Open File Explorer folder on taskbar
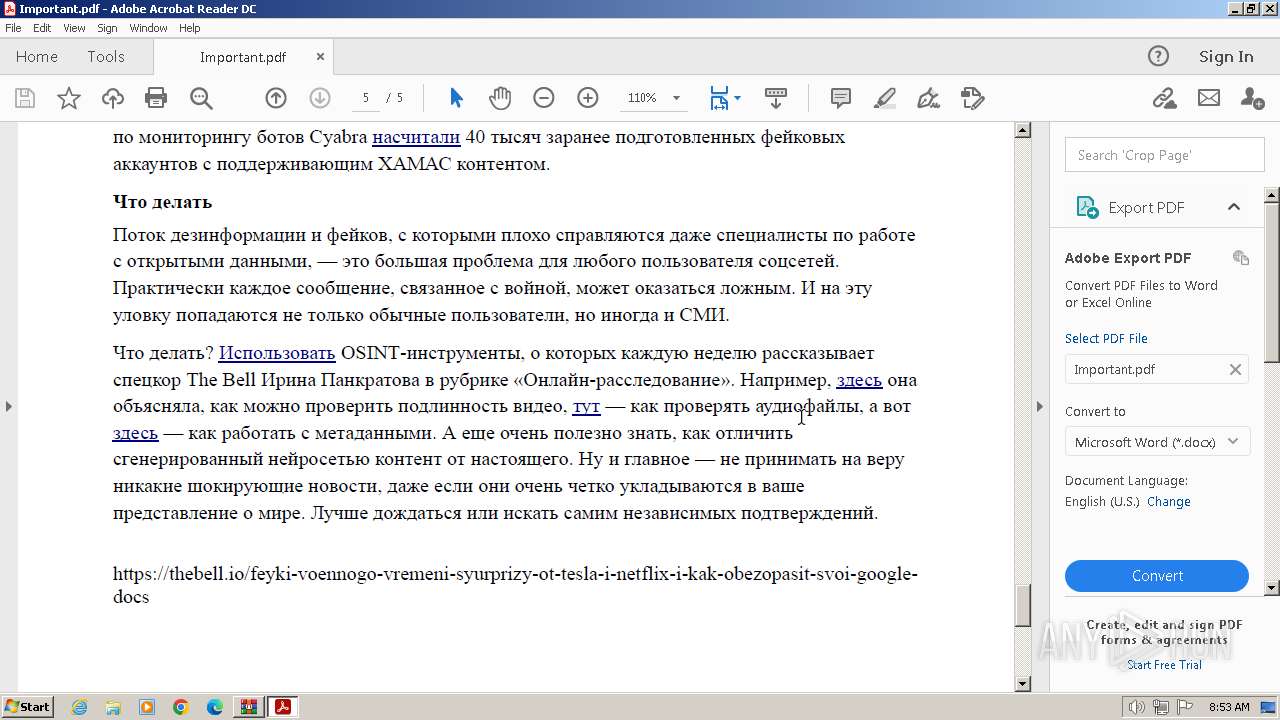Viewport: 1280px width, 720px height. tap(113, 707)
